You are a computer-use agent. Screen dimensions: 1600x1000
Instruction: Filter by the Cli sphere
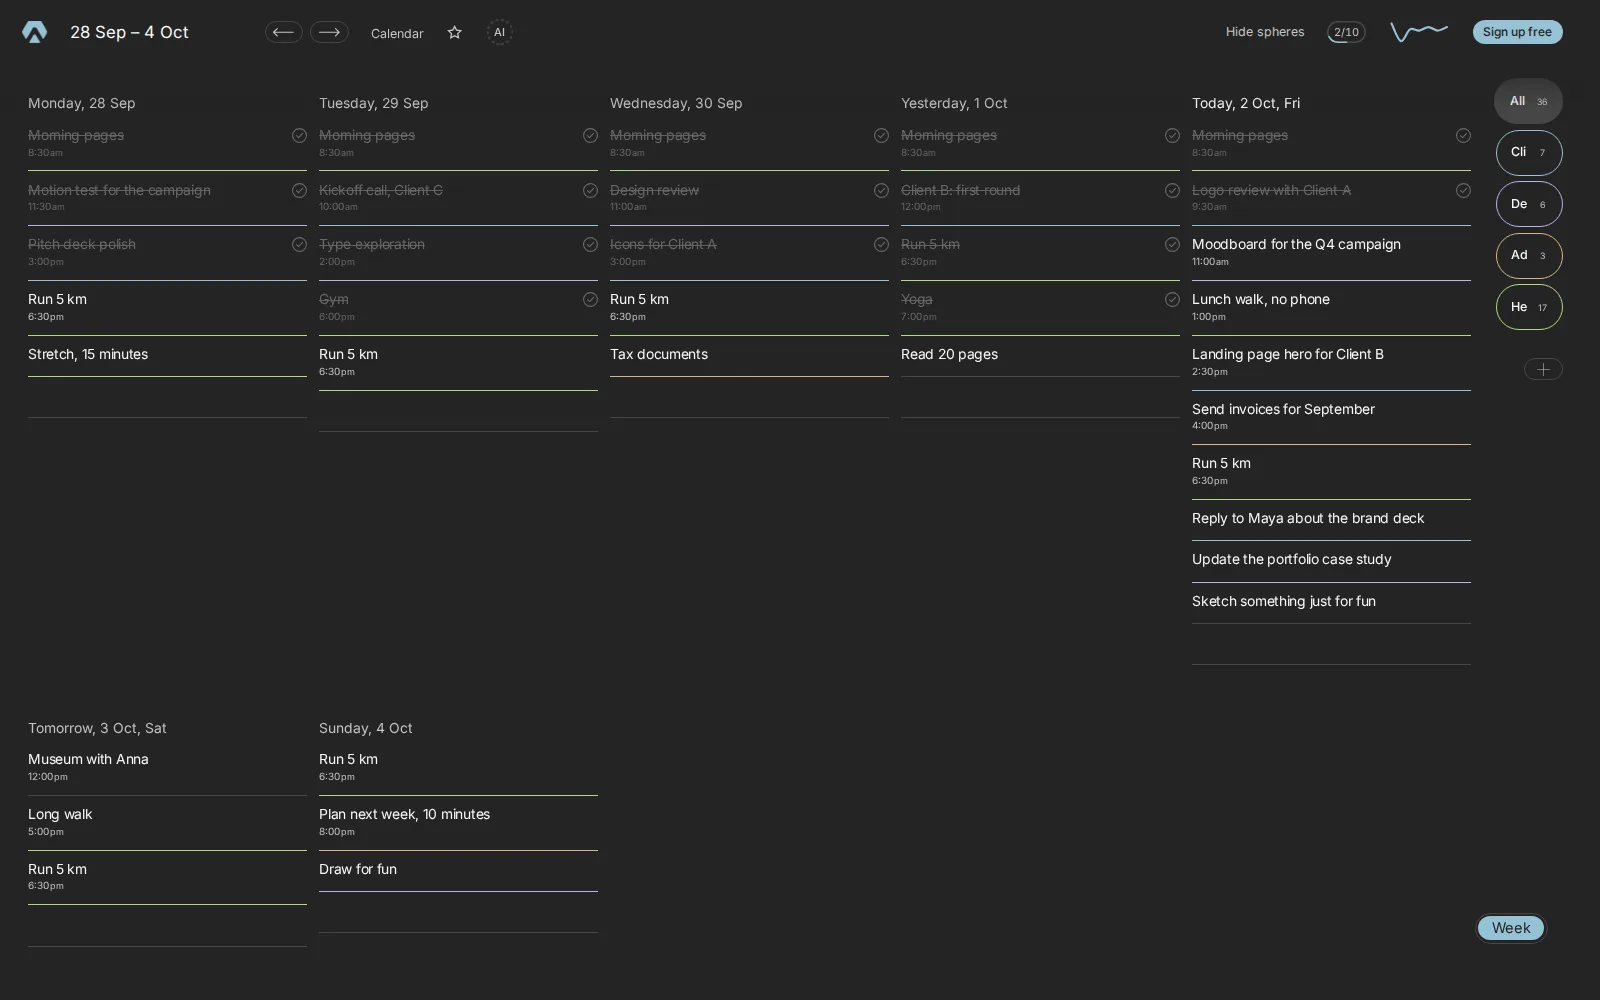1529,153
